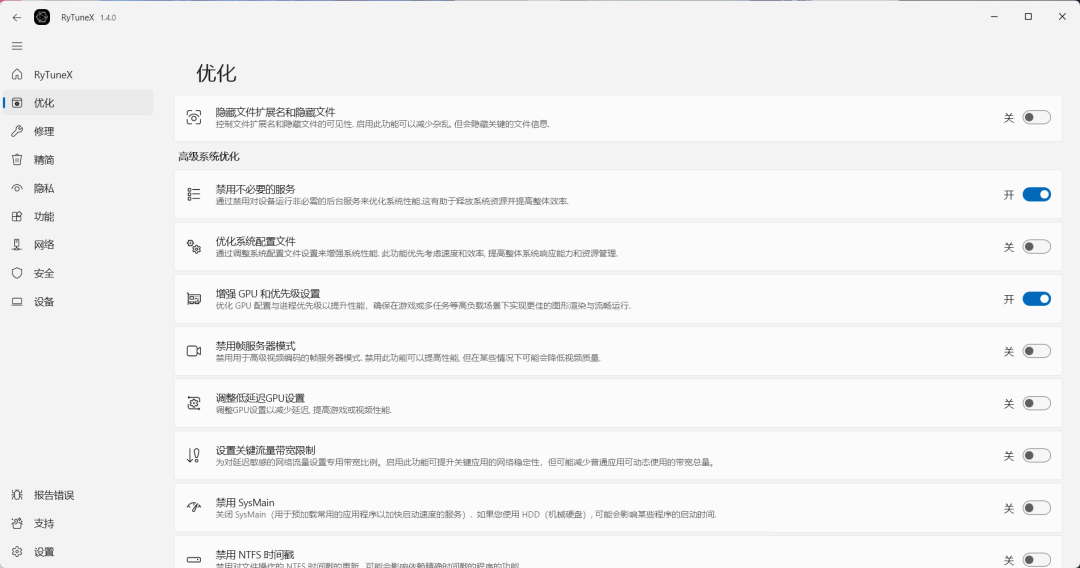This screenshot has width=1080, height=568.
Task: Open the 修理 section
Action: [78, 131]
